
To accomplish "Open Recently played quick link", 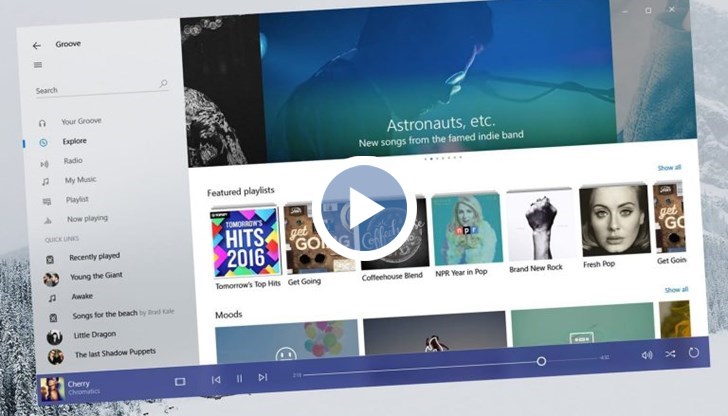I will 93,257.
